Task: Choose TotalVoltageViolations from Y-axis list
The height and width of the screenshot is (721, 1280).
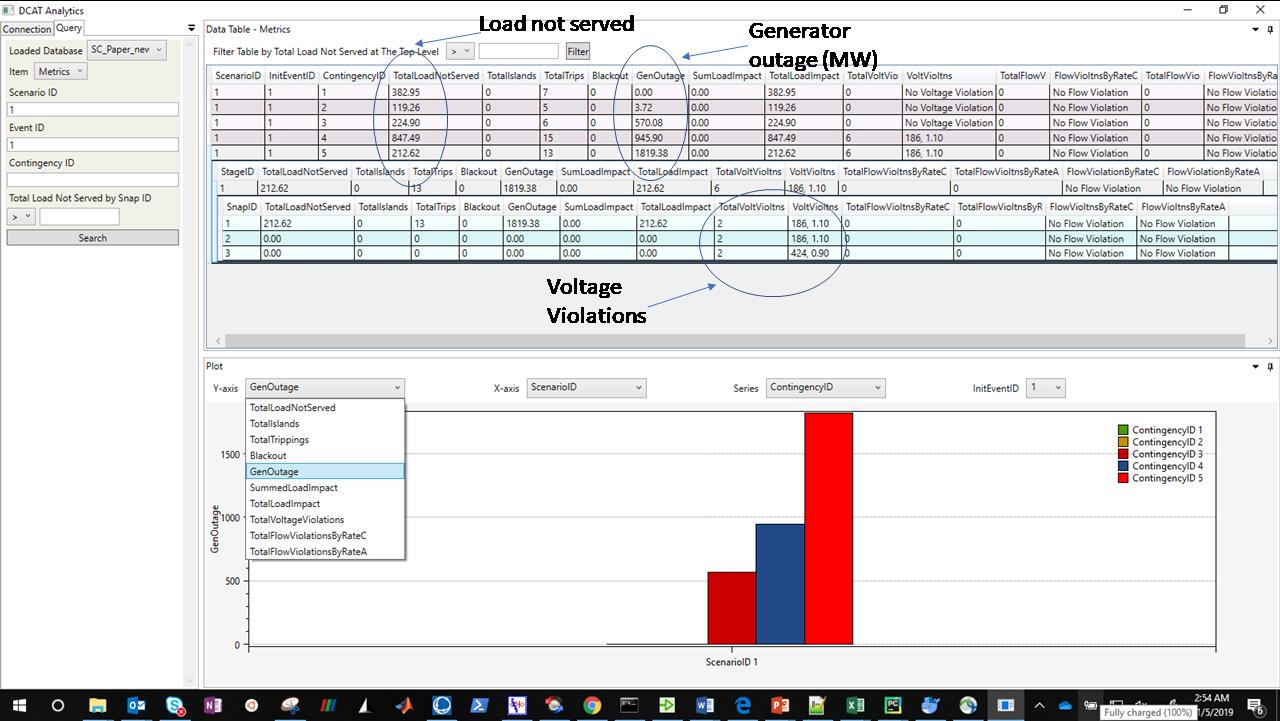Action: tap(296, 520)
